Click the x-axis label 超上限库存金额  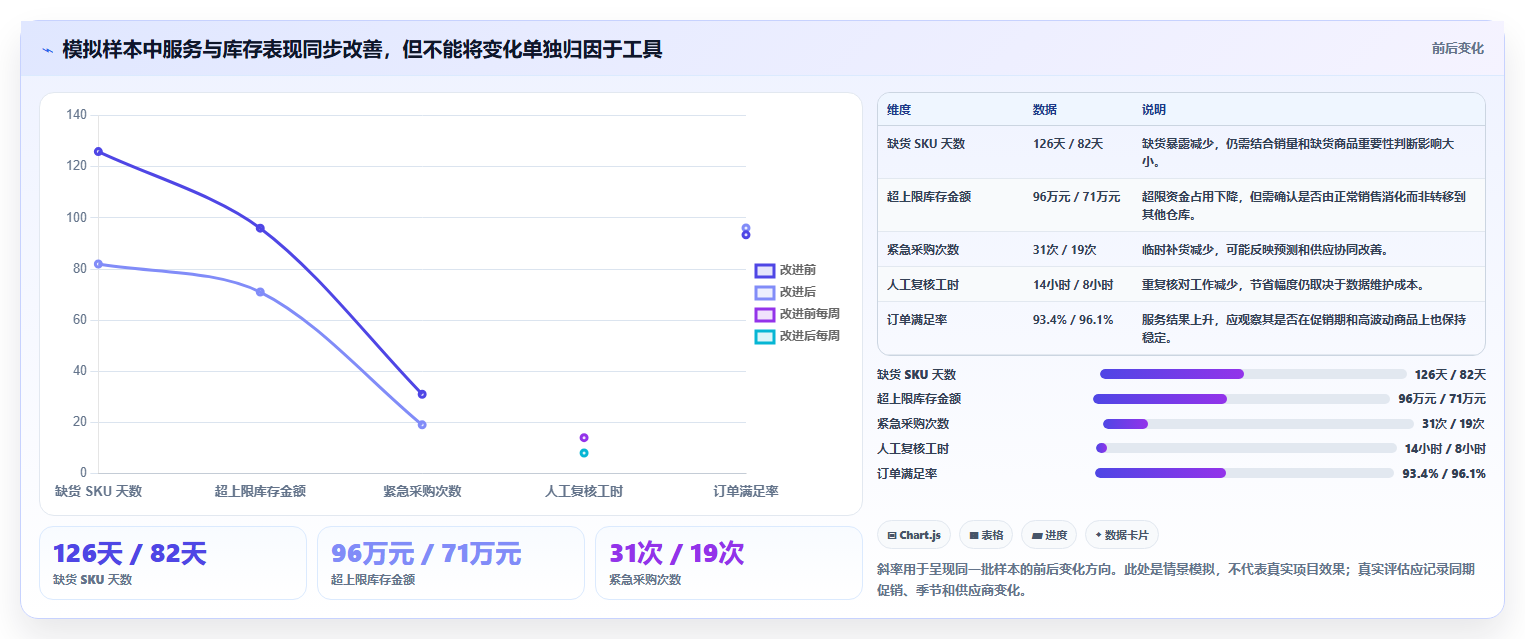(260, 491)
